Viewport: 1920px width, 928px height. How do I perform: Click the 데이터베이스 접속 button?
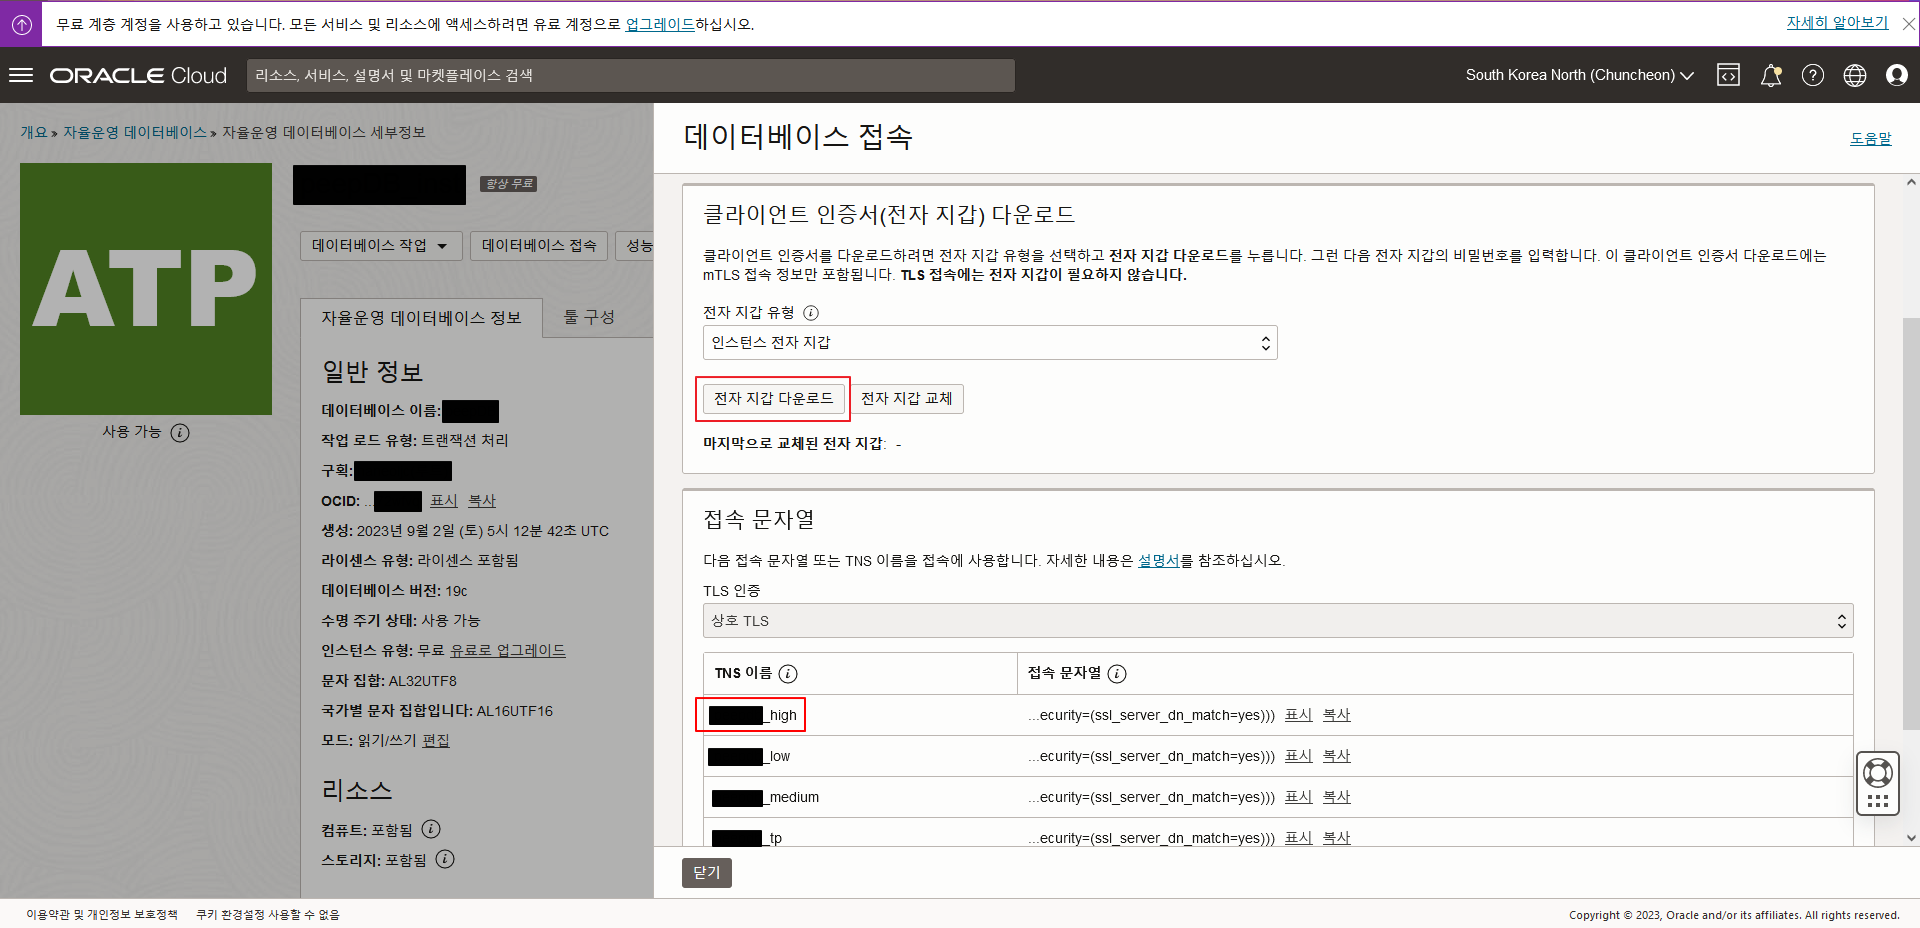point(539,246)
